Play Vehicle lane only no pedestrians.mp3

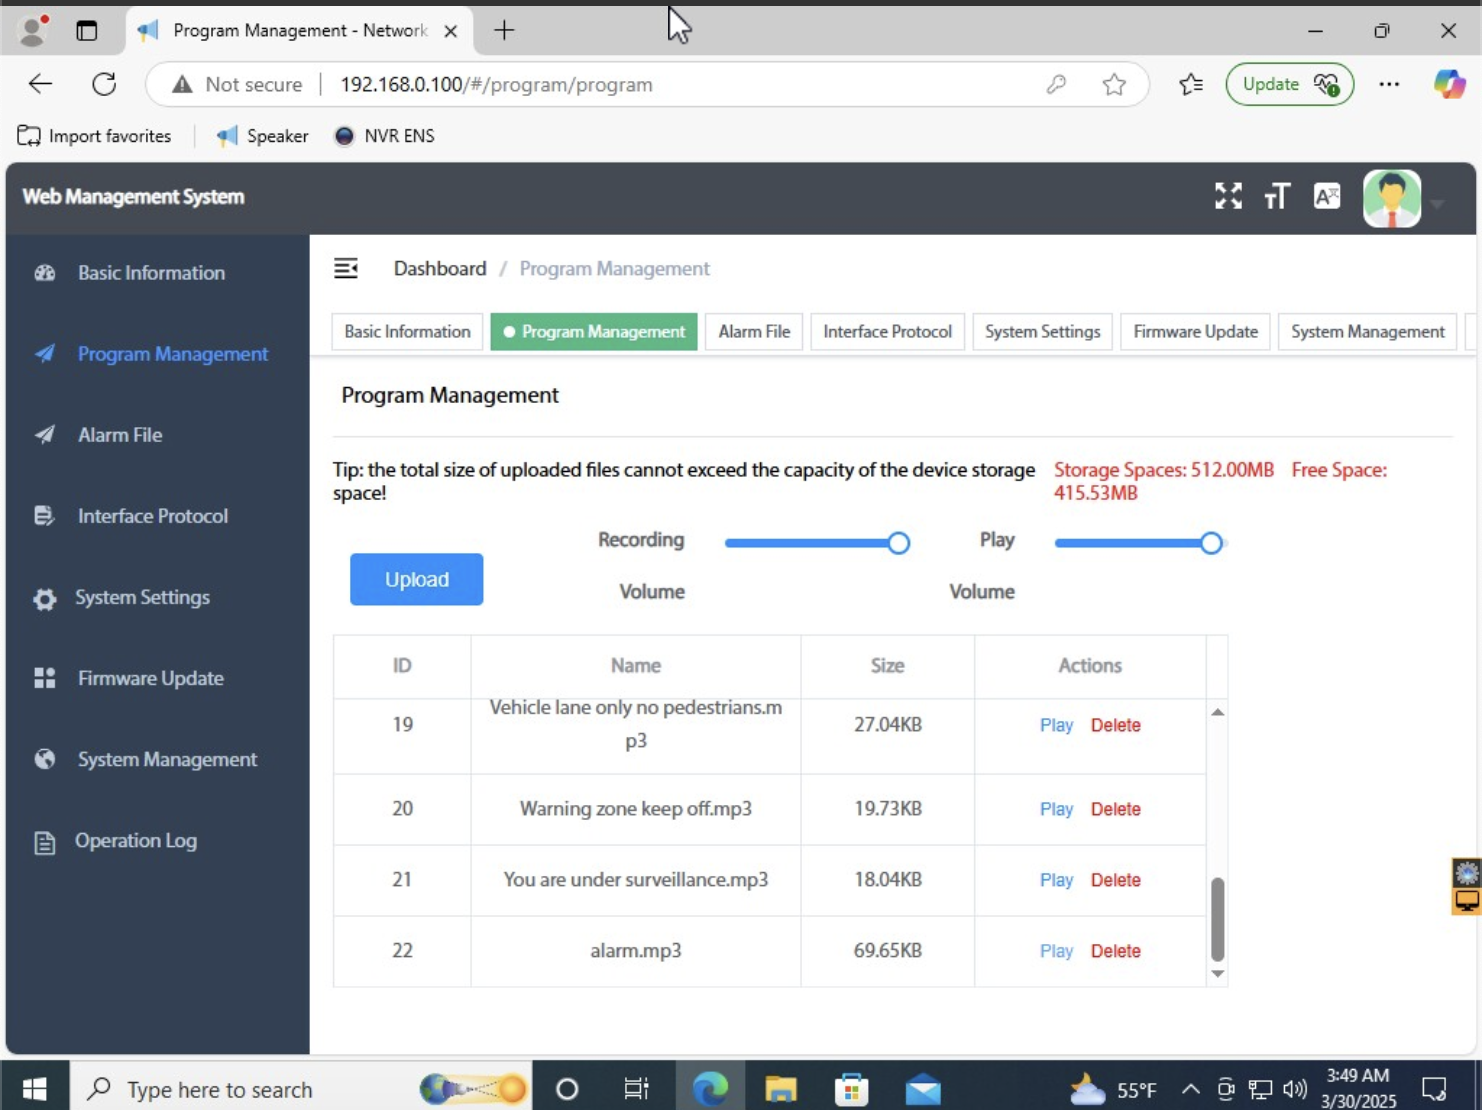pos(1056,725)
